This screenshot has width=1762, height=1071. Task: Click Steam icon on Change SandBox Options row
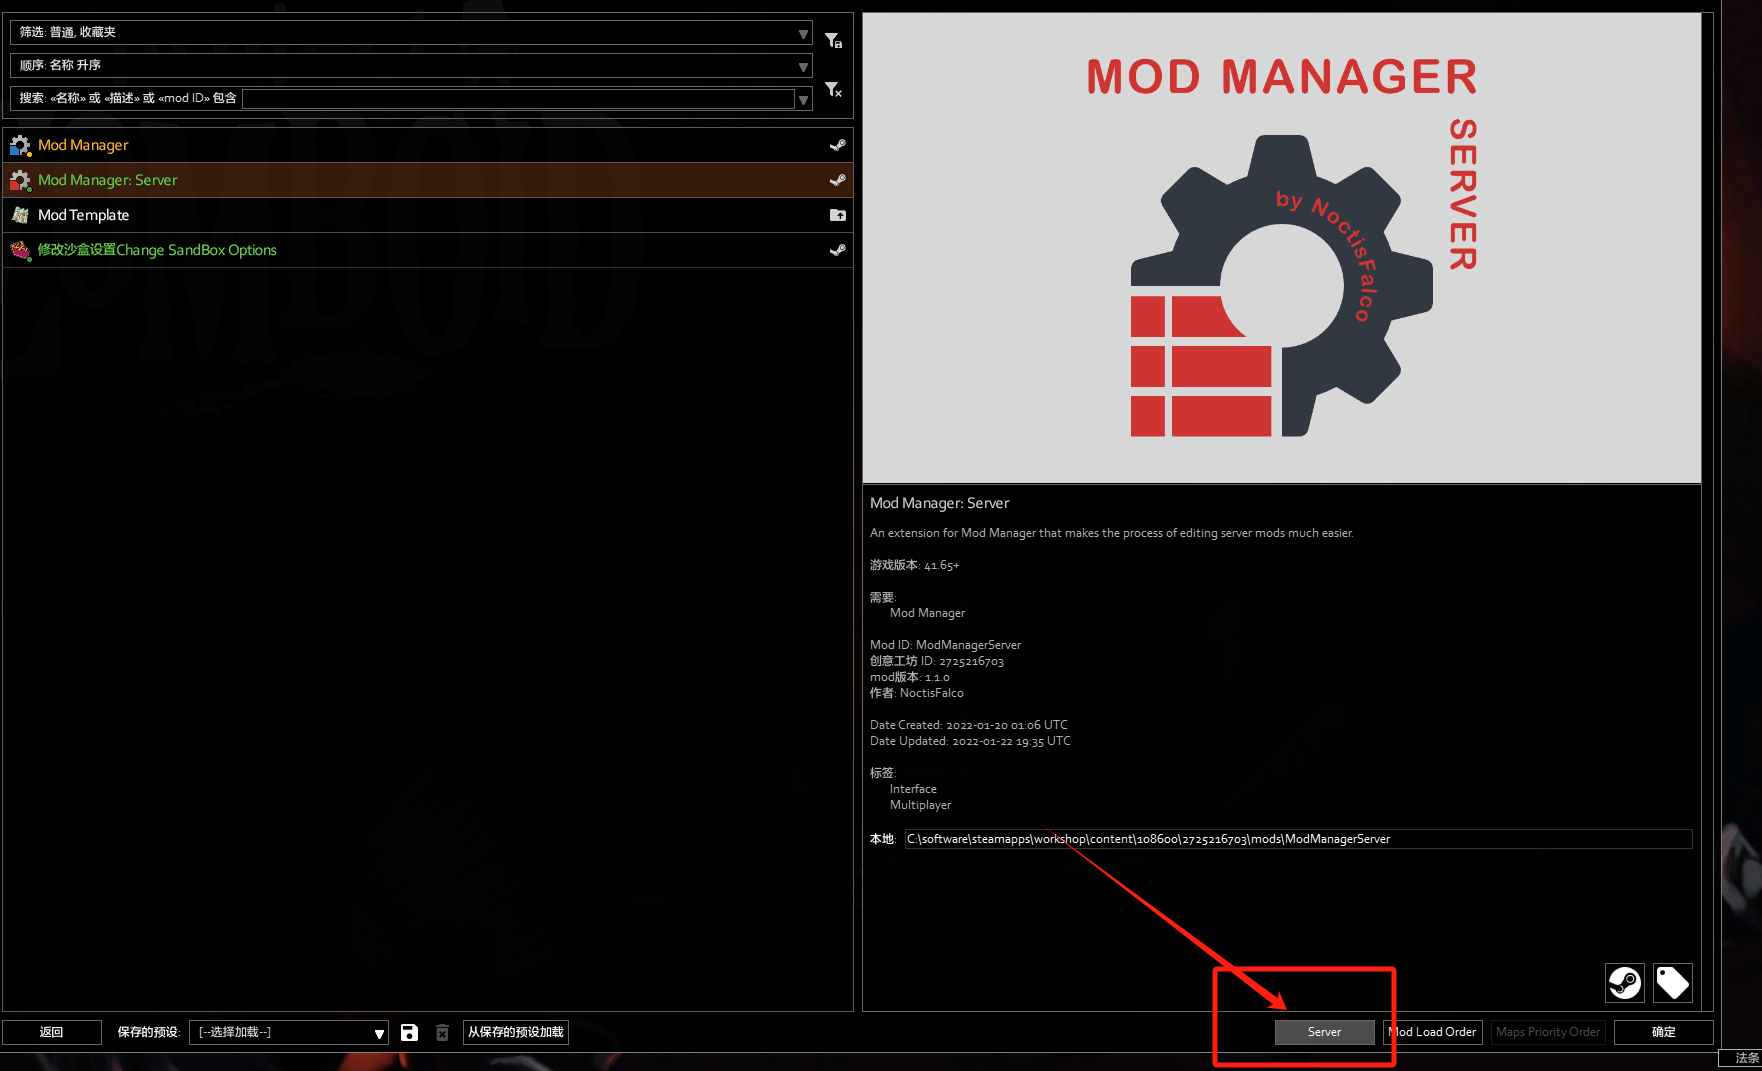click(838, 250)
